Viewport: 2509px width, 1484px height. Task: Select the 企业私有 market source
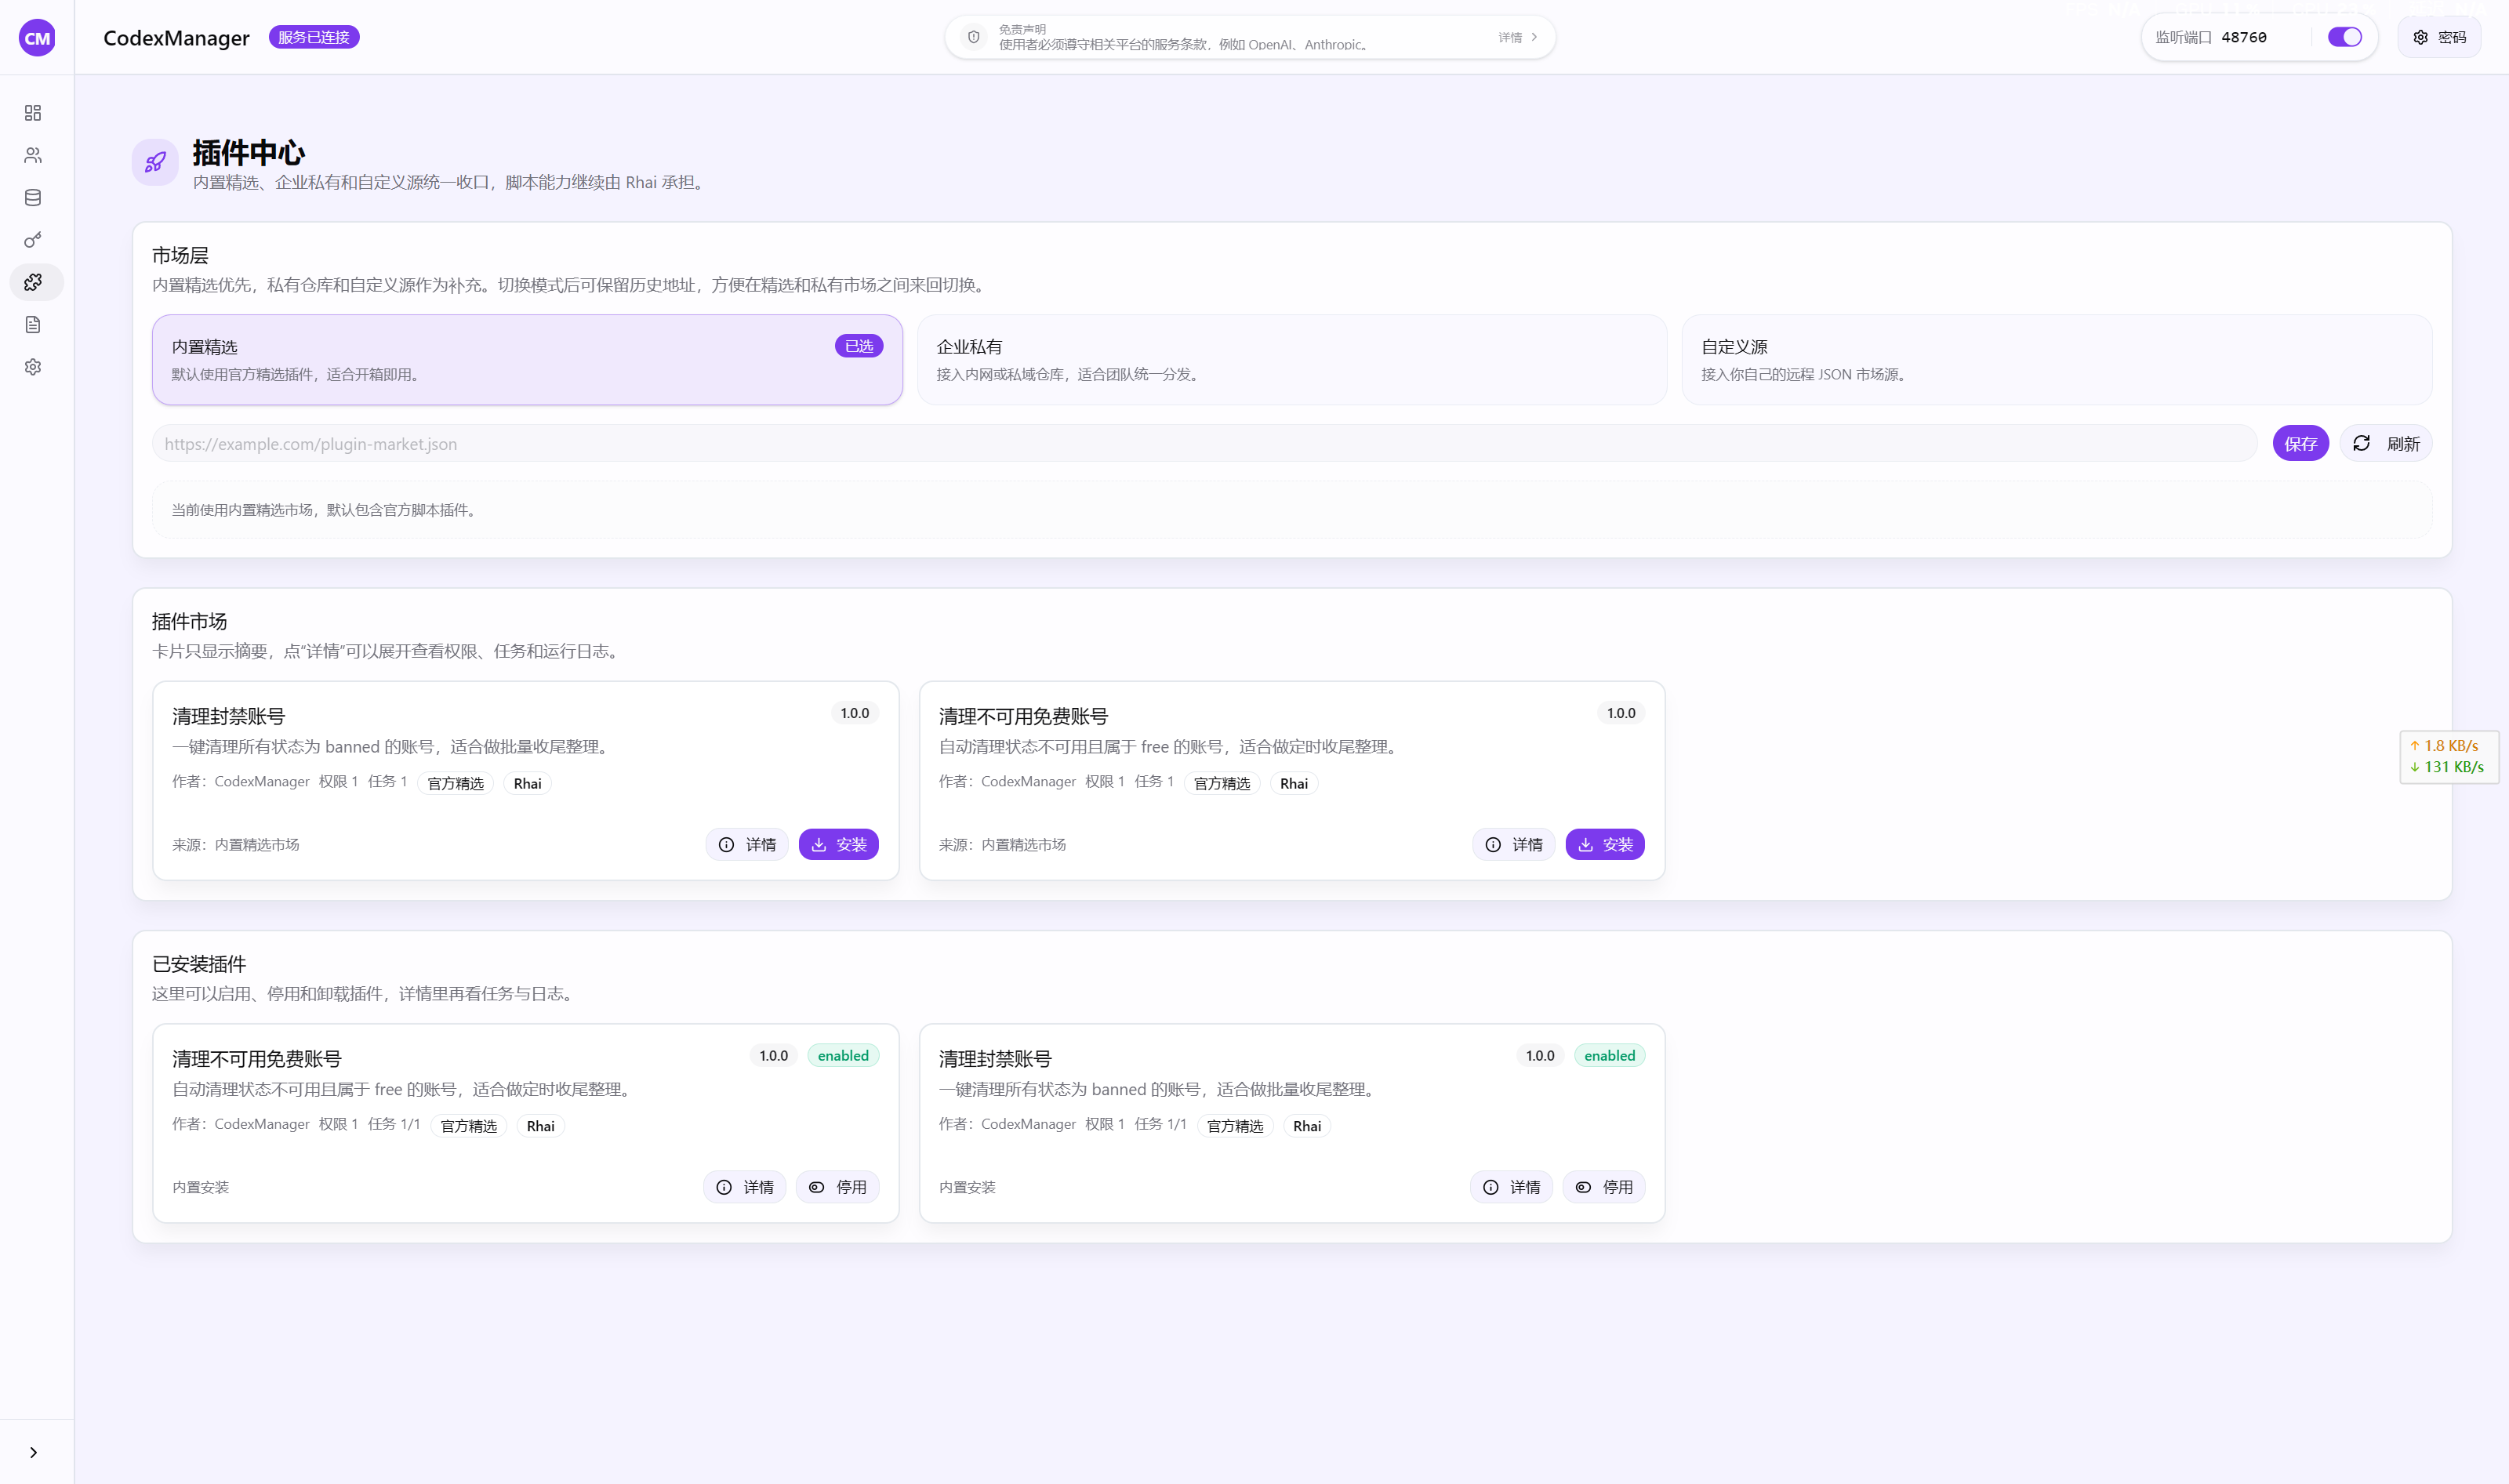pyautogui.click(x=1291, y=360)
